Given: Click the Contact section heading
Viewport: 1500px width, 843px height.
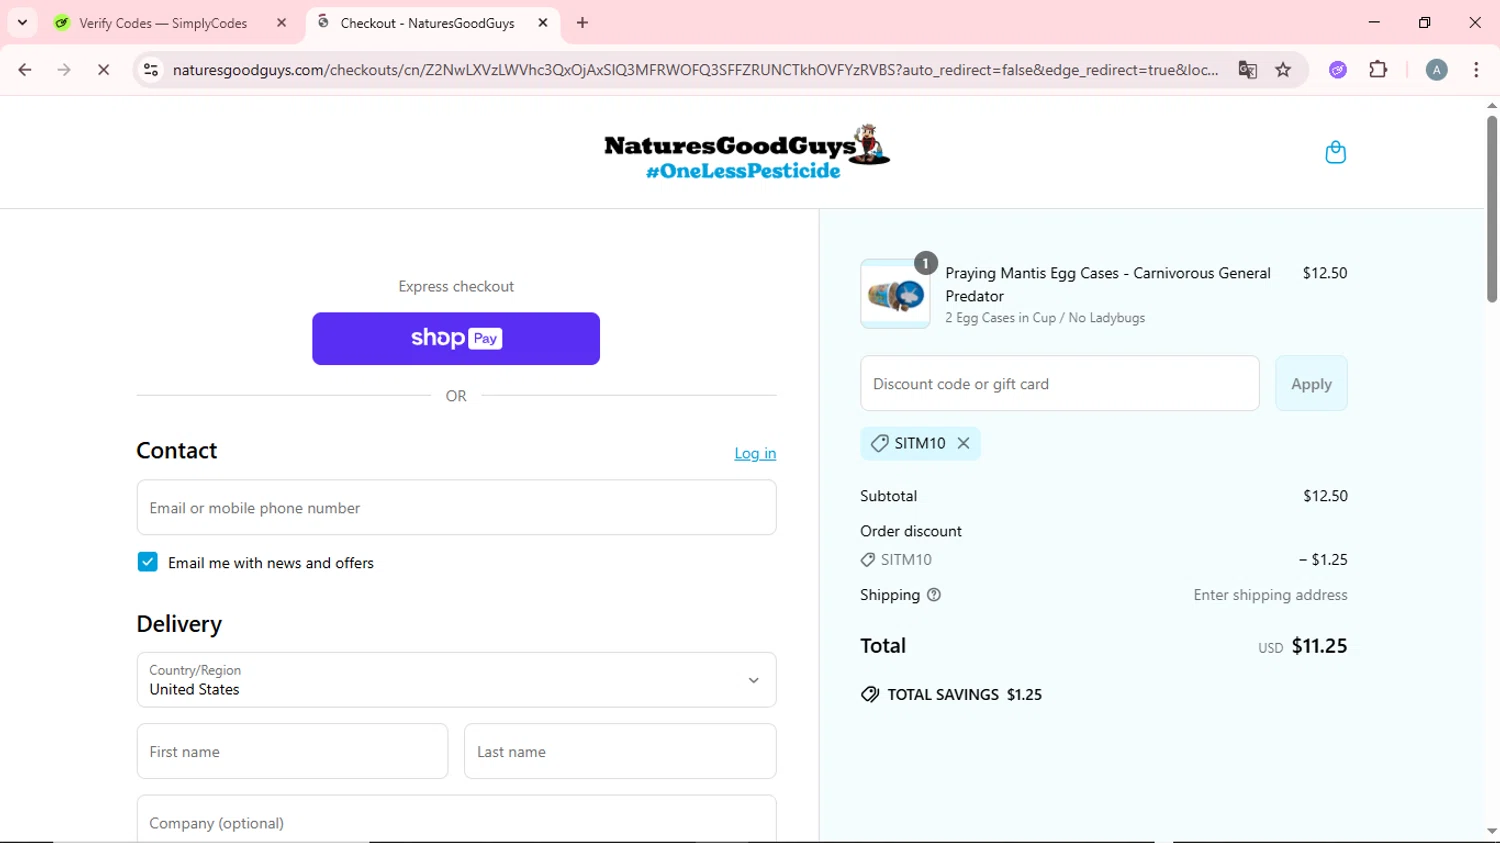Looking at the screenshot, I should (177, 451).
